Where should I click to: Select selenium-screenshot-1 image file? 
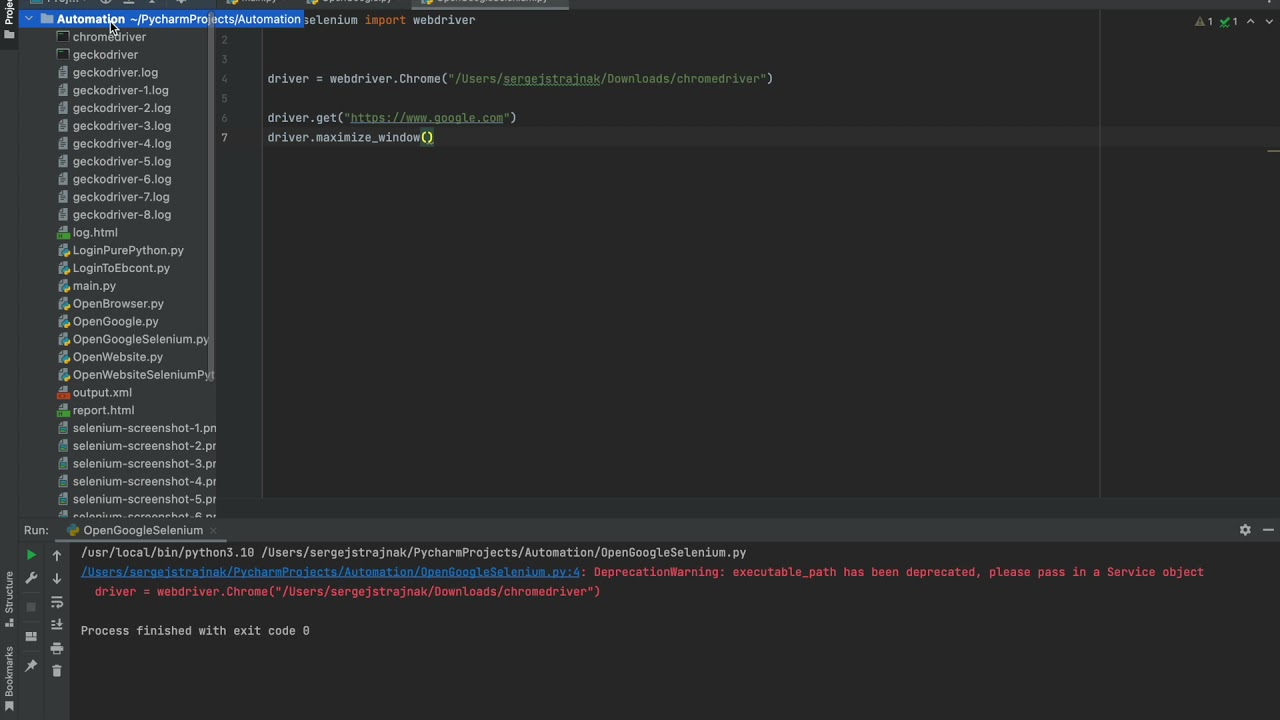coord(144,428)
